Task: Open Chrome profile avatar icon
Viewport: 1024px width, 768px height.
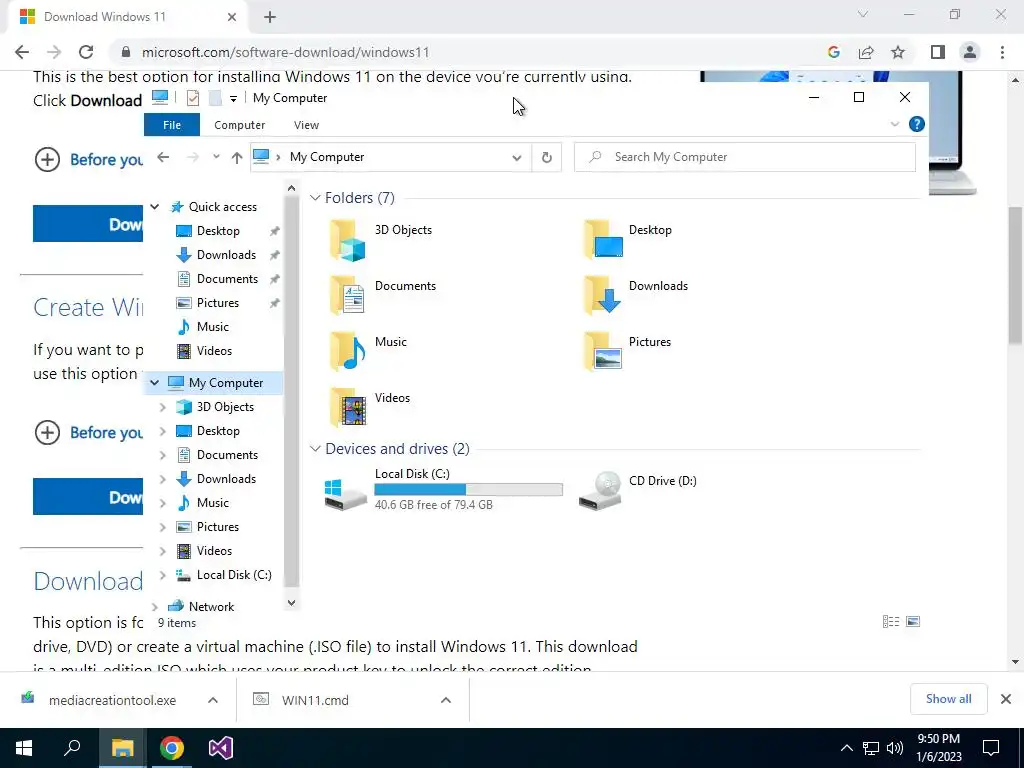Action: coord(970,52)
